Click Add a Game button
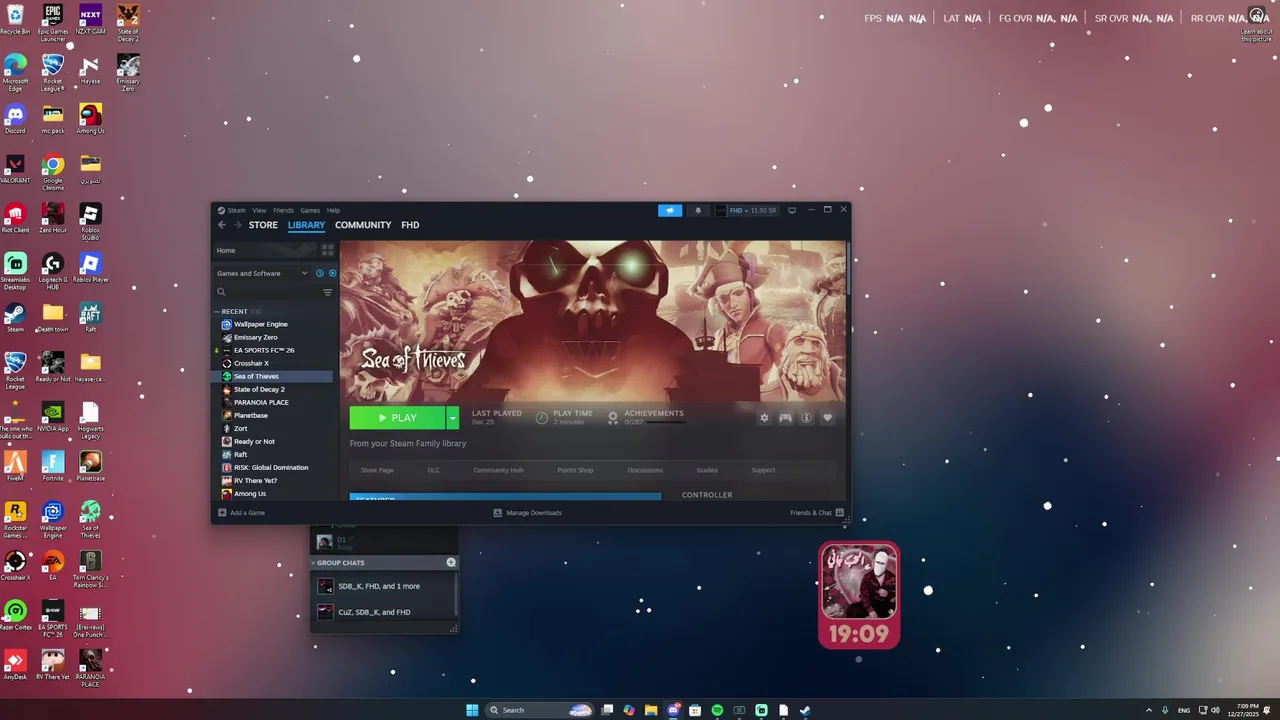This screenshot has height=720, width=1280. (241, 513)
